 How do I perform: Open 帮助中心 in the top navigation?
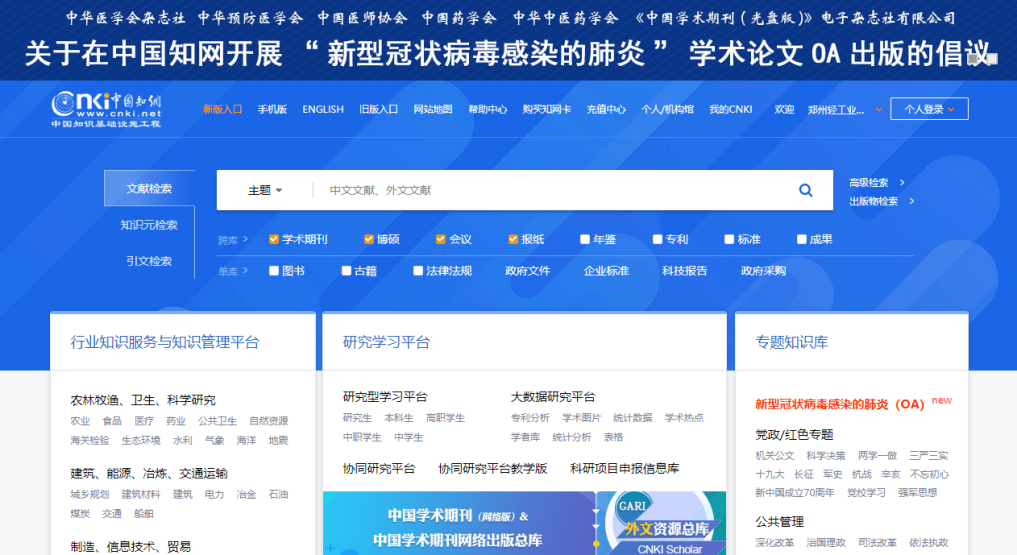point(487,109)
